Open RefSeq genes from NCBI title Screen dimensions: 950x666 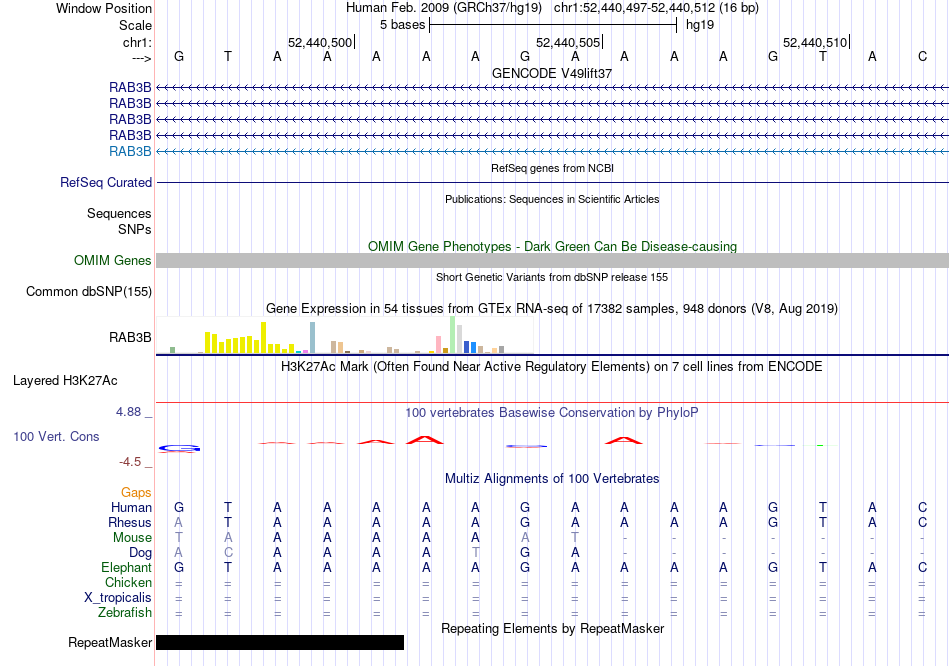coord(552,168)
